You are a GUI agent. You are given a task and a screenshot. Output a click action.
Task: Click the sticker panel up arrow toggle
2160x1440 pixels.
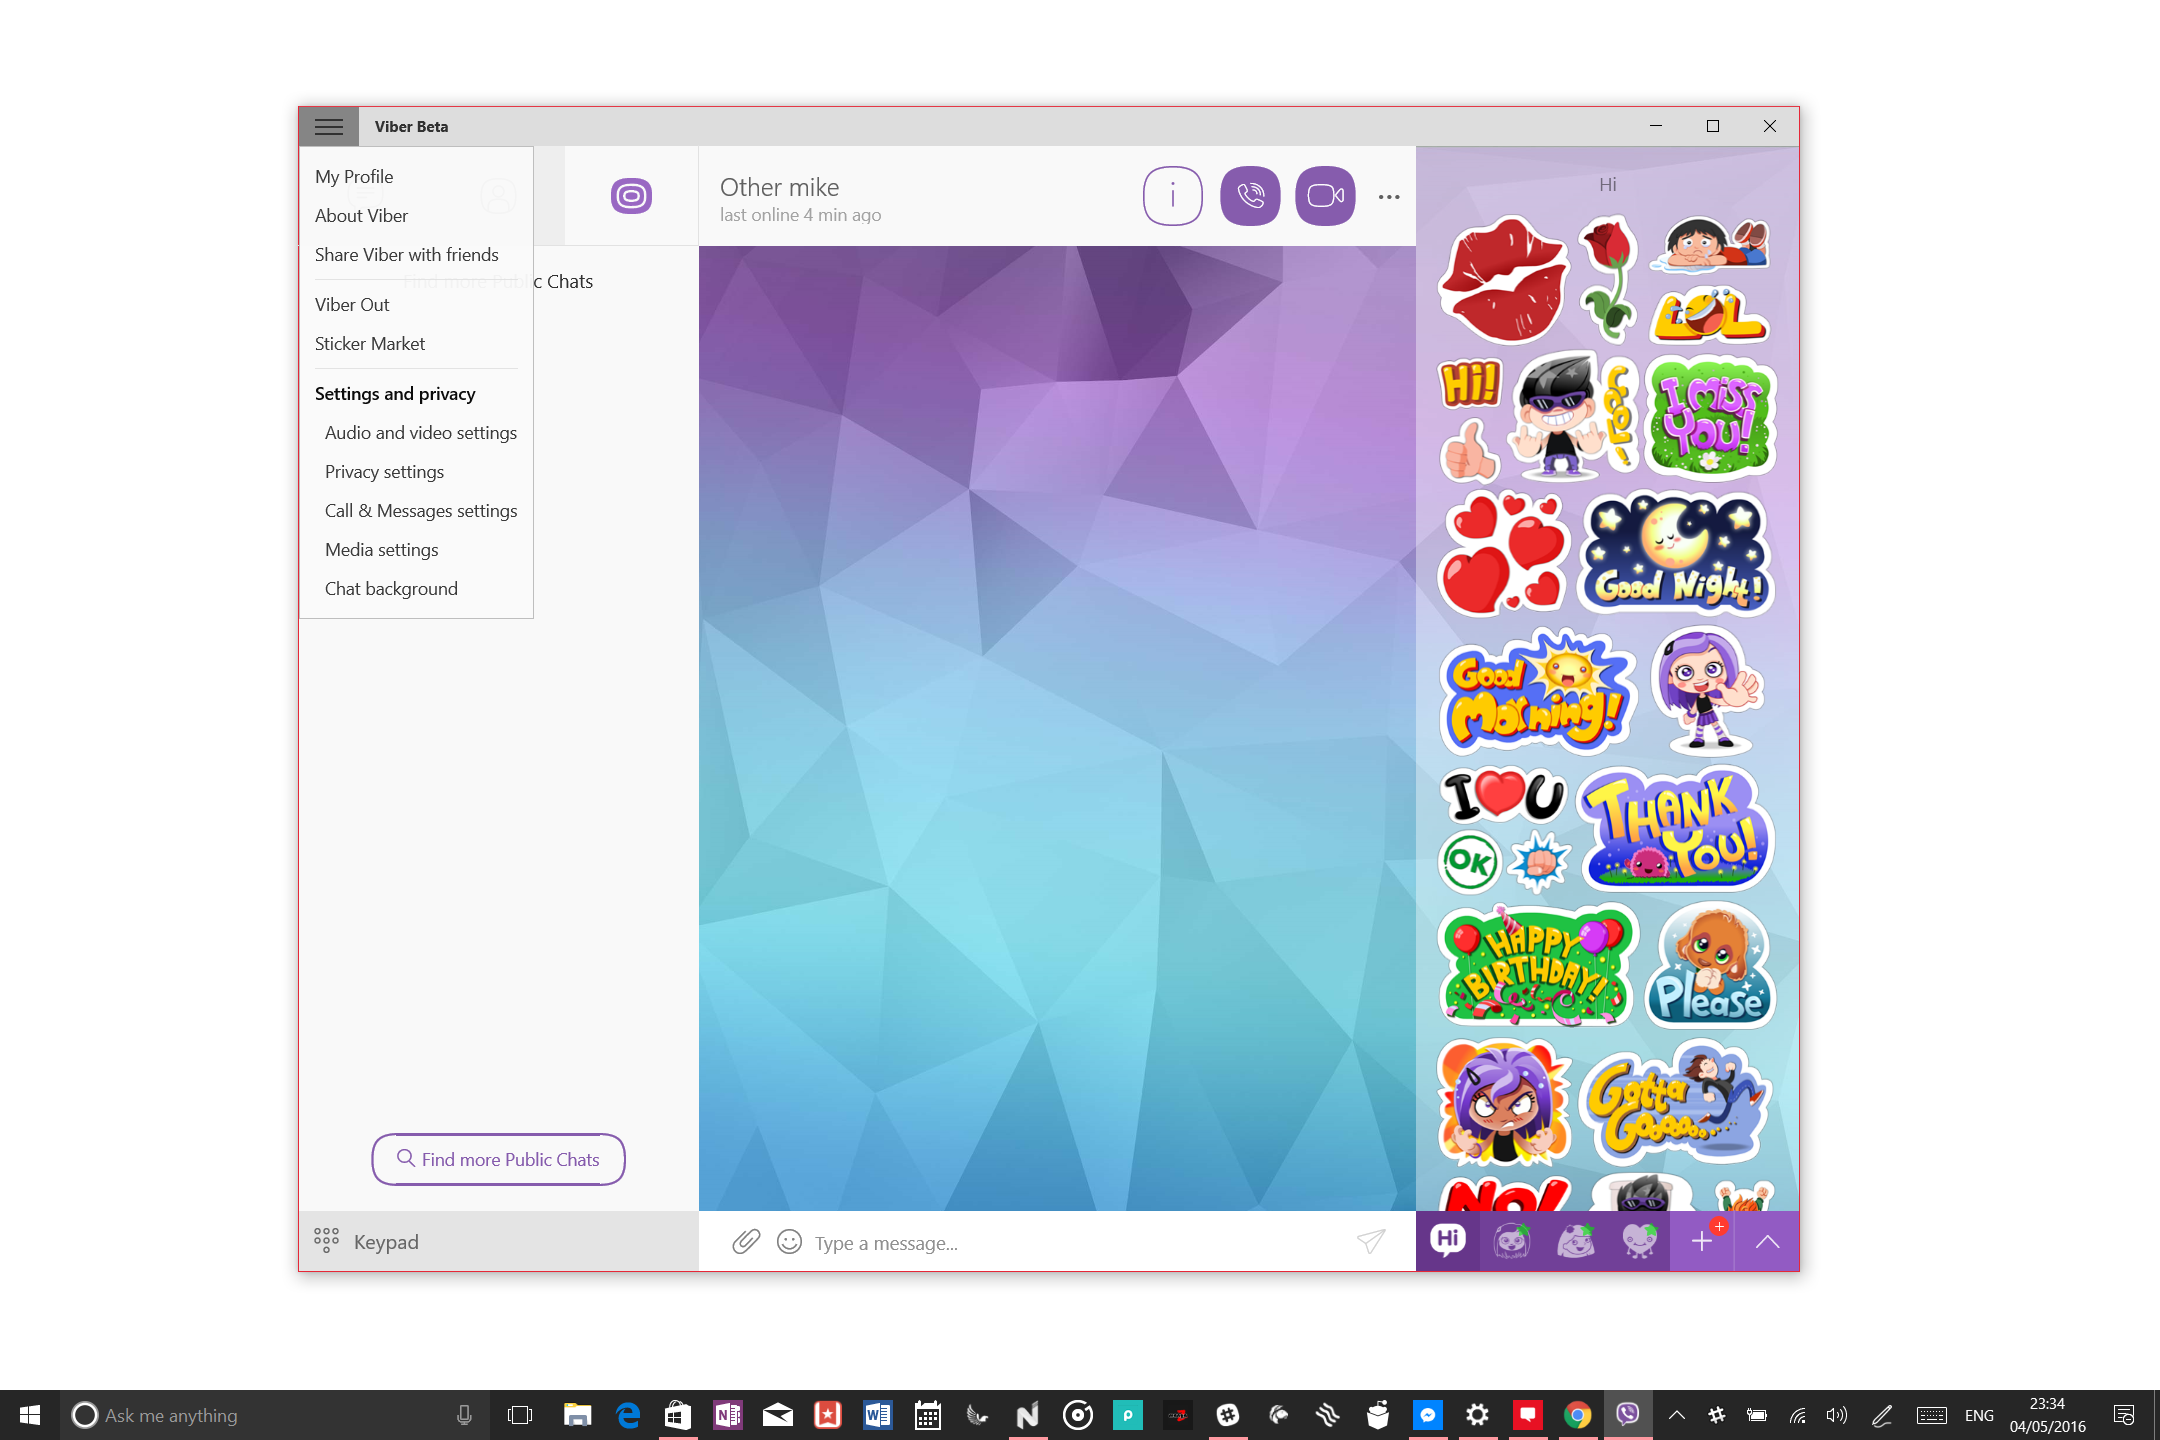[x=1768, y=1239]
